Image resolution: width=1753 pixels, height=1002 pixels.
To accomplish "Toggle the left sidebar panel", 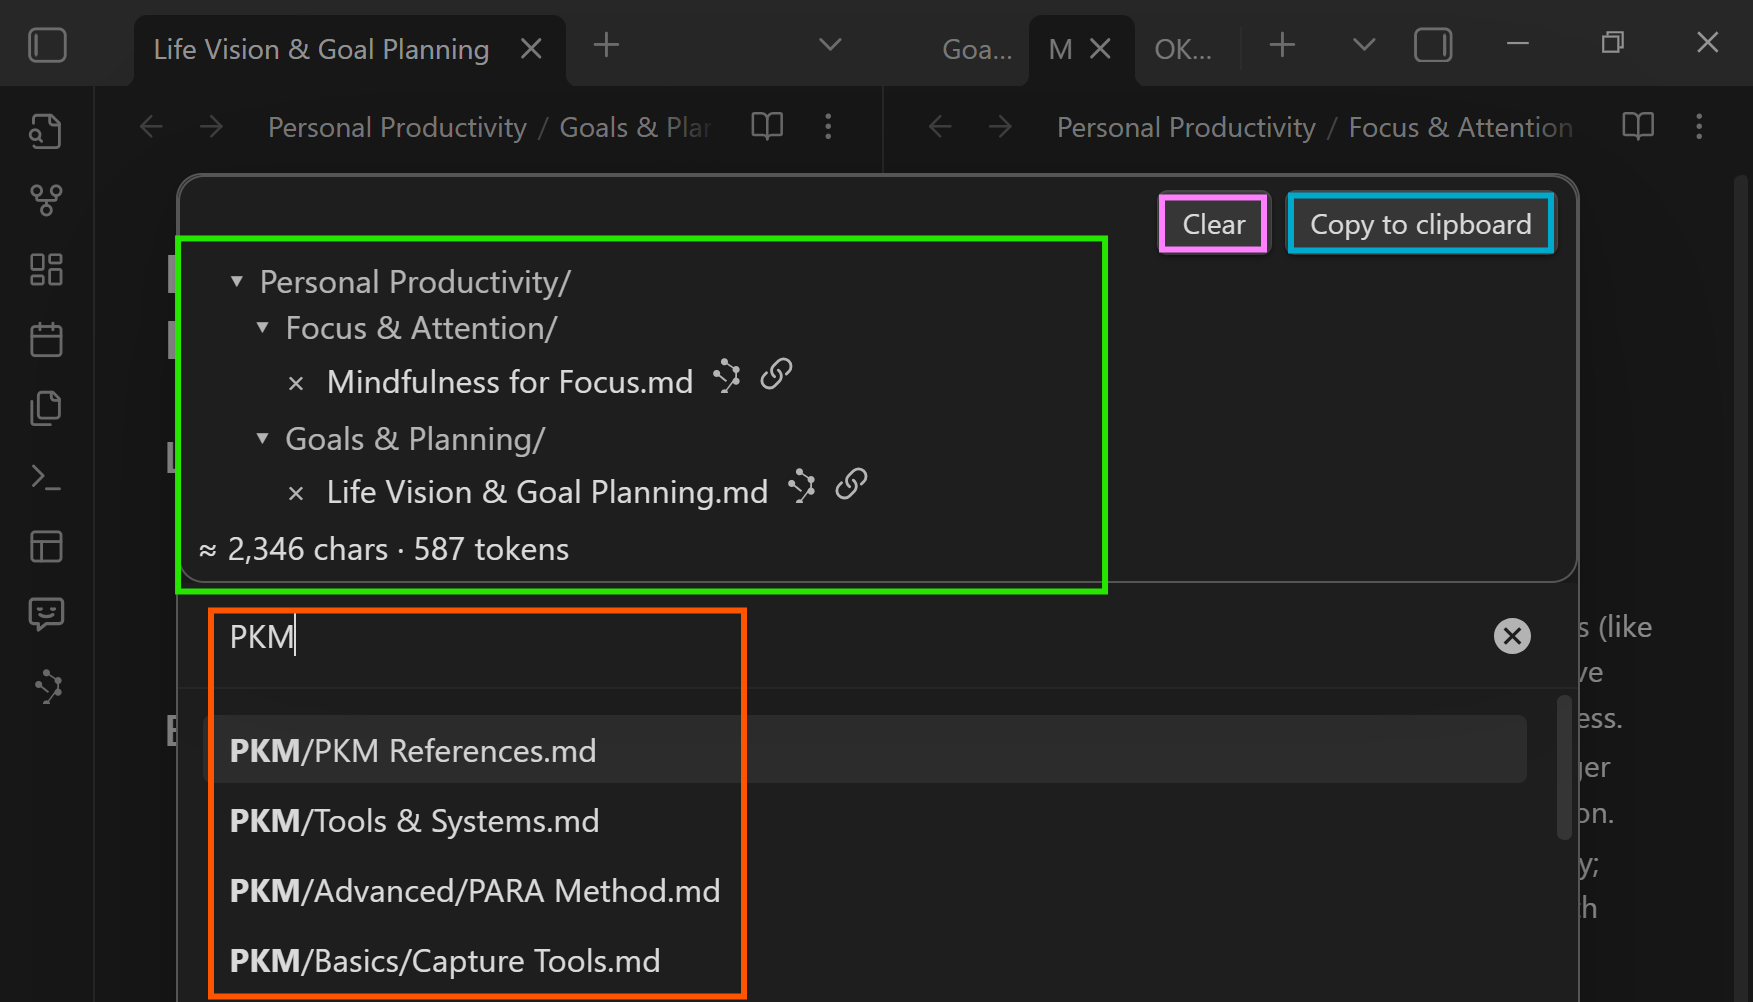I will click(47, 46).
